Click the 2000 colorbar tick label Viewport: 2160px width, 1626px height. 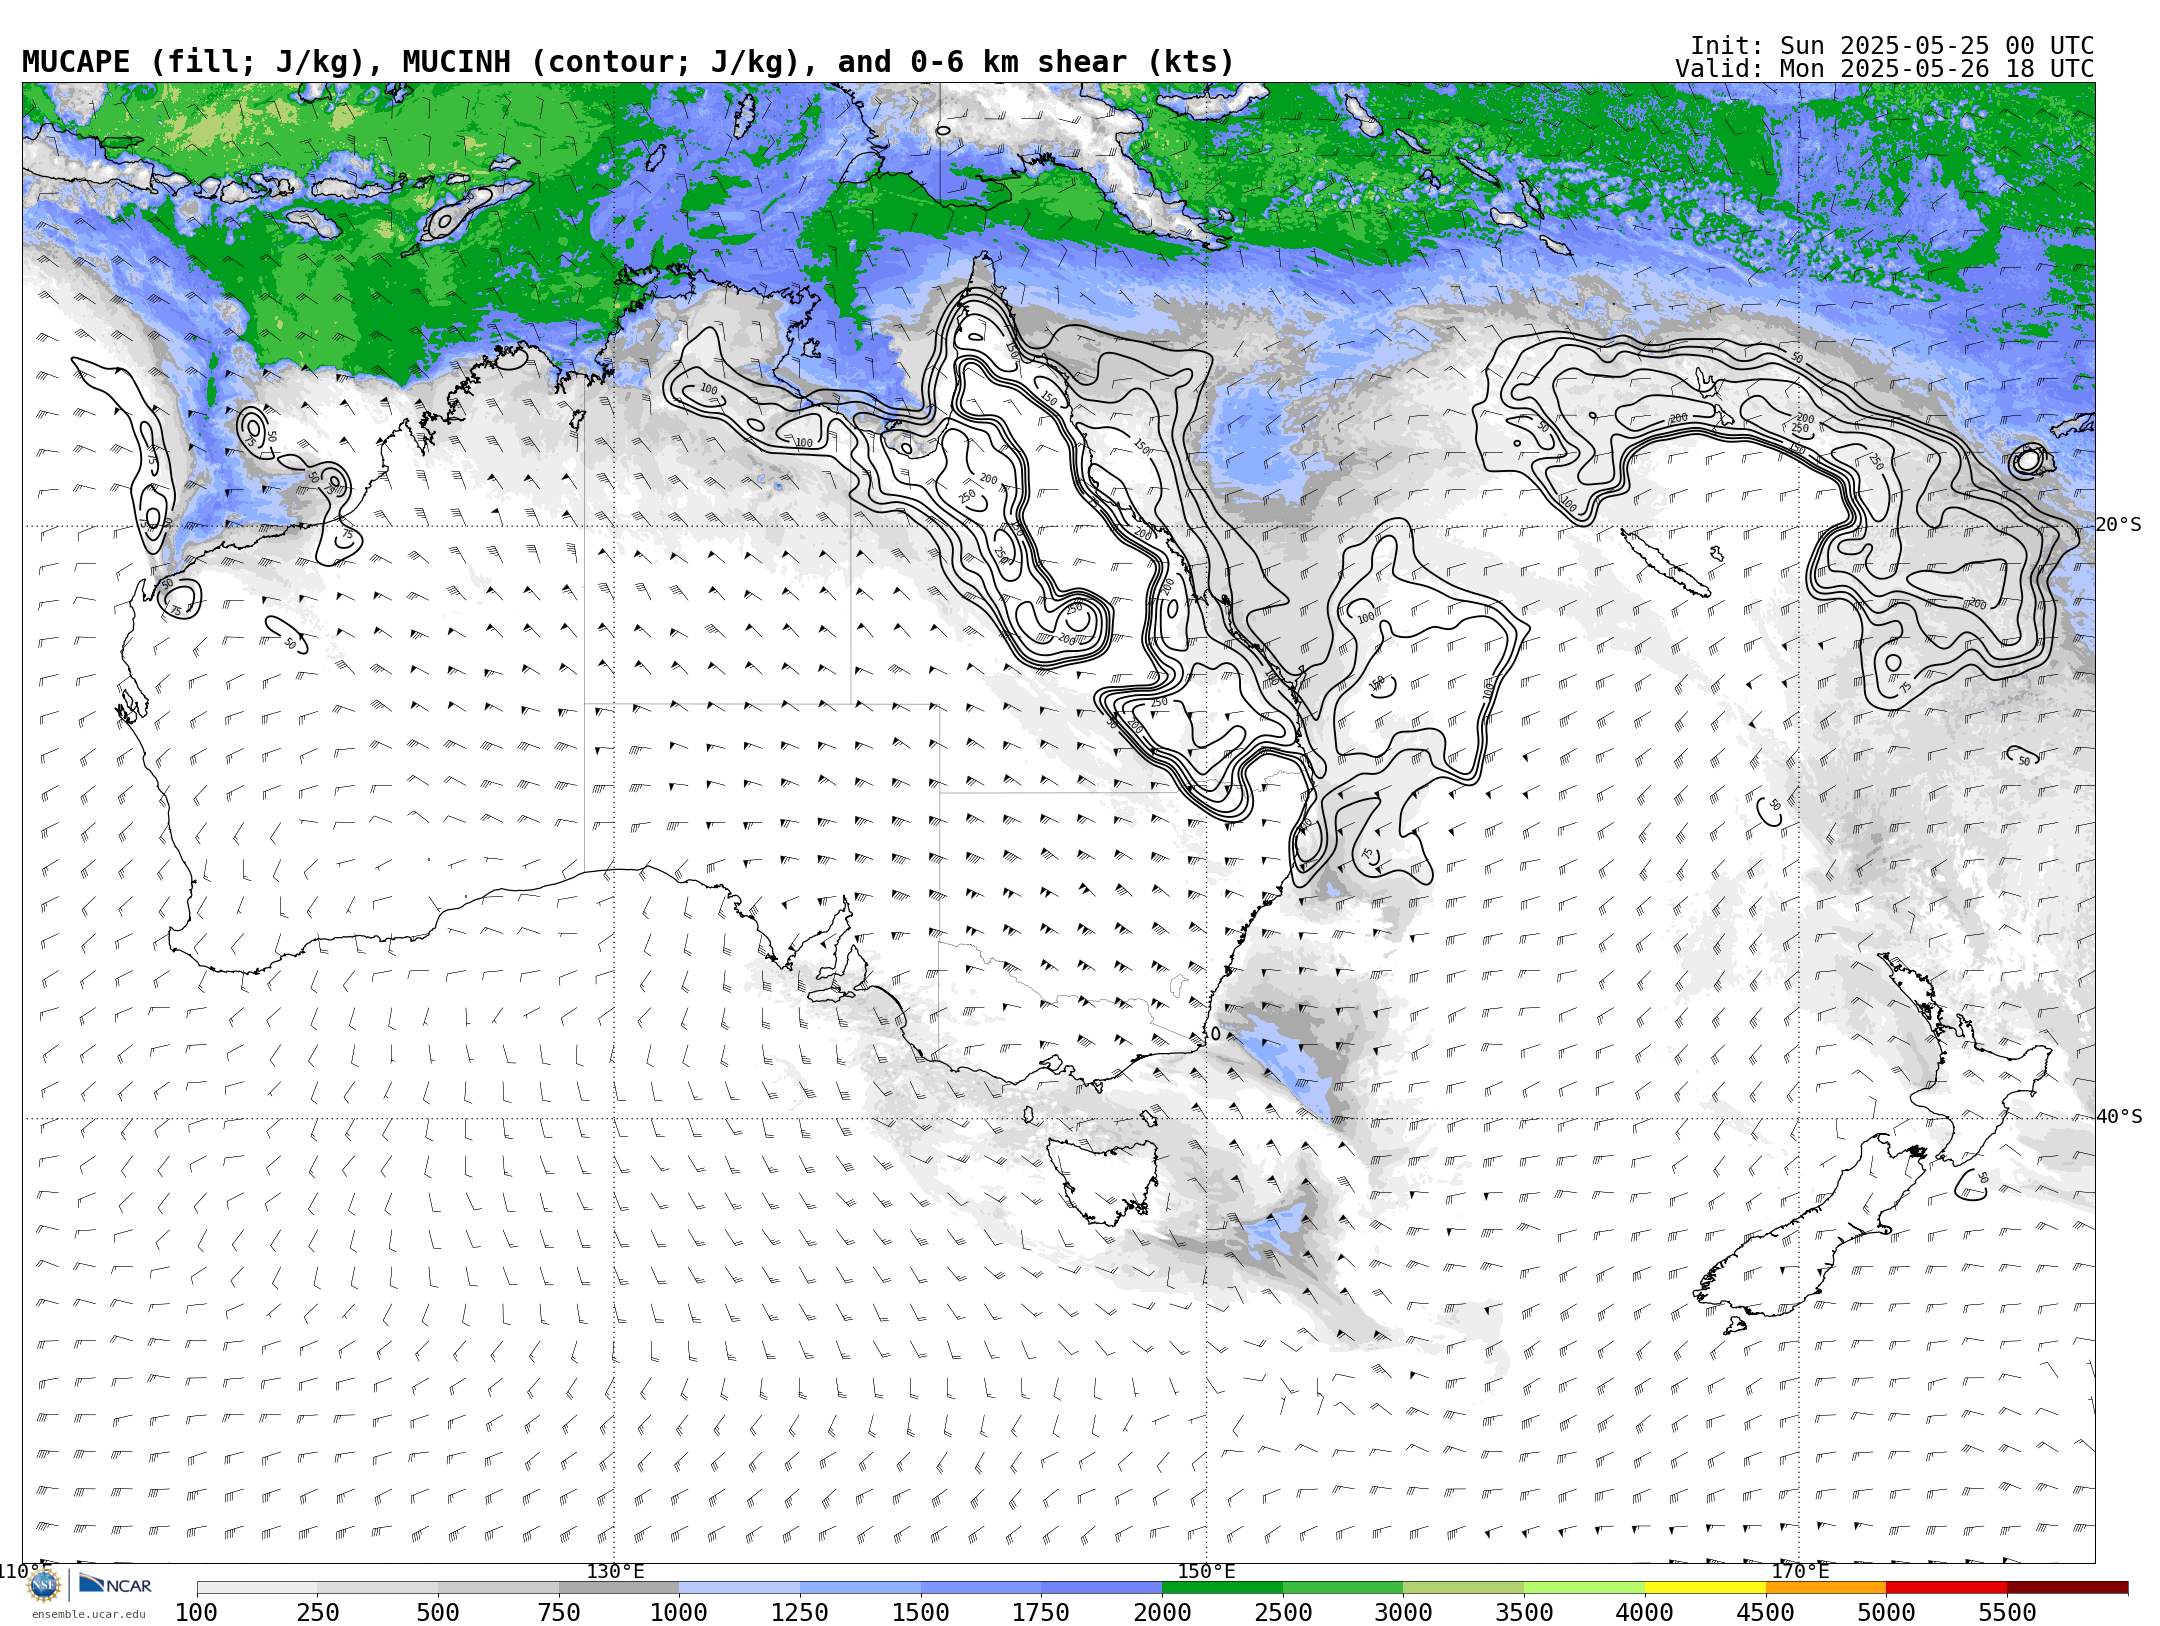[x=1162, y=1613]
